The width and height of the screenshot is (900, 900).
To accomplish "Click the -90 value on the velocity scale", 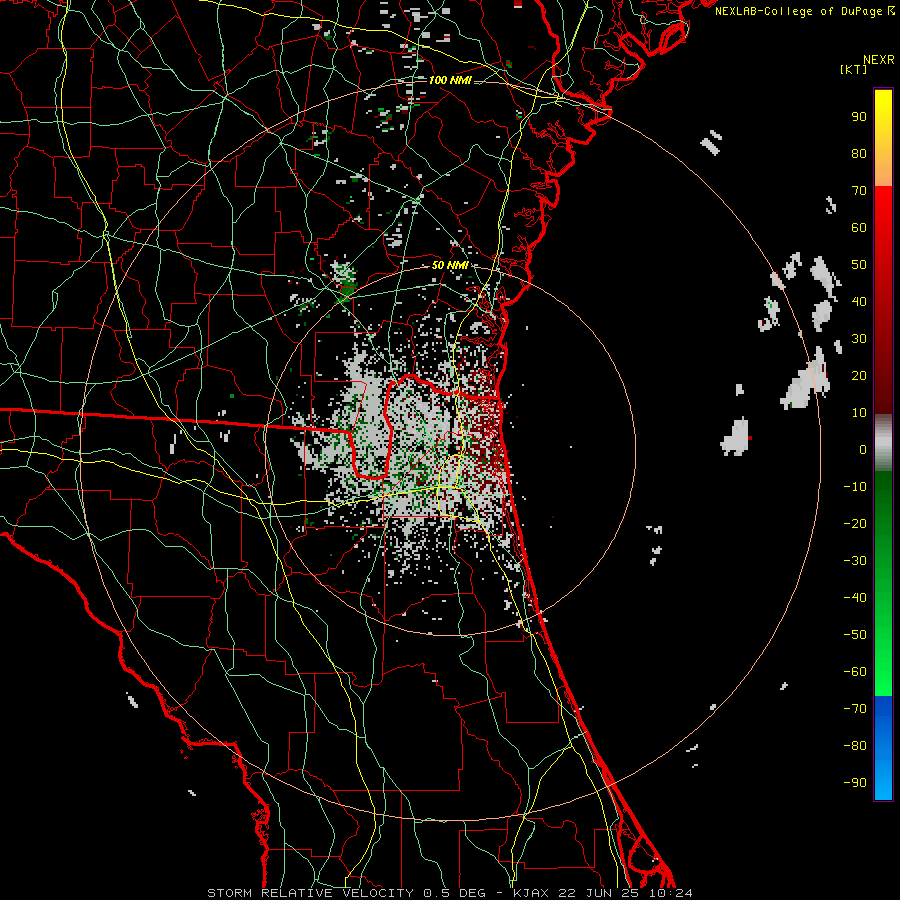I will (855, 783).
